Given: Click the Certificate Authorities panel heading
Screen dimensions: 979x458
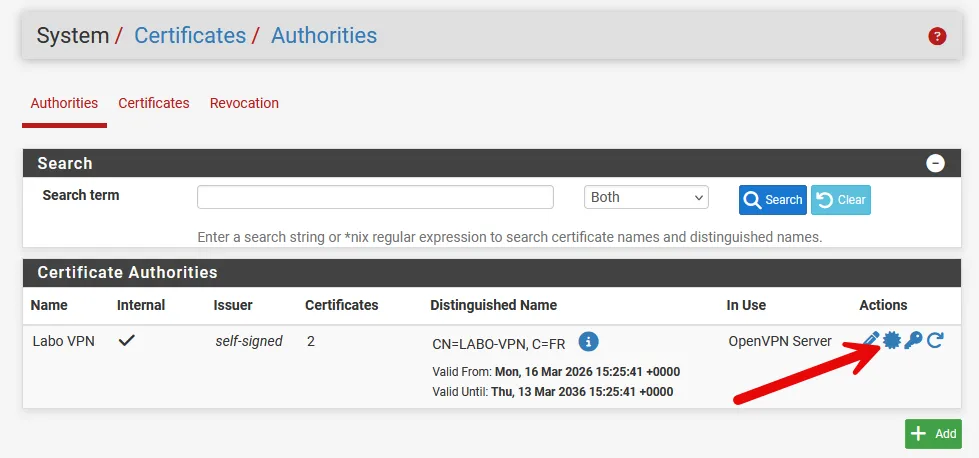Looking at the screenshot, I should [x=127, y=272].
